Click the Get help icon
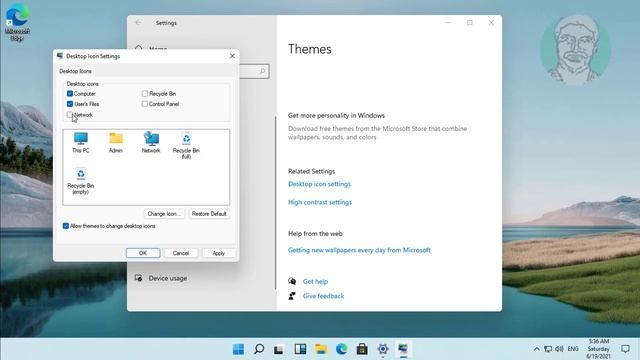Viewport: 640px width, 360px height. pyautogui.click(x=292, y=281)
